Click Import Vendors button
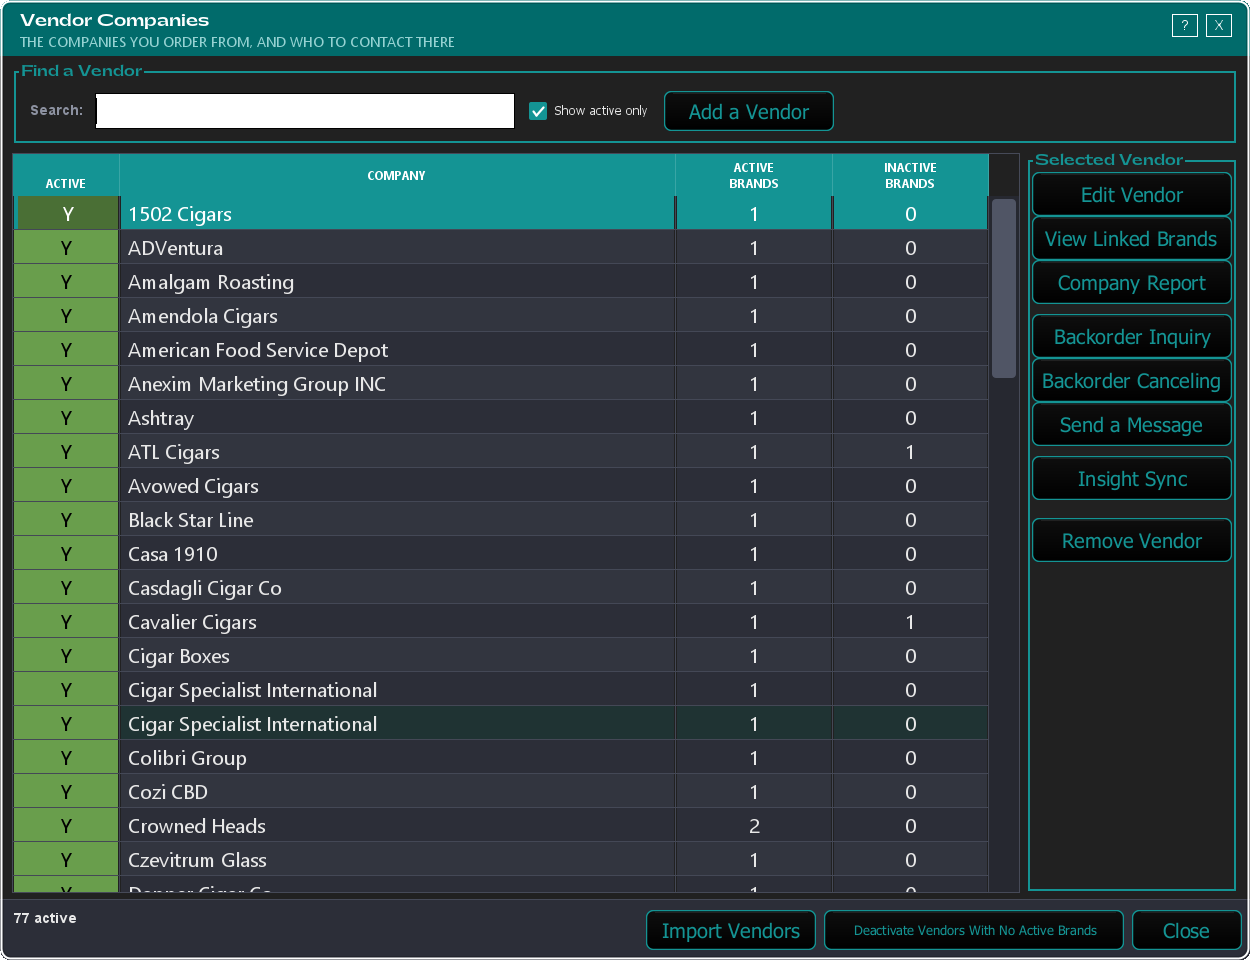 pos(731,931)
